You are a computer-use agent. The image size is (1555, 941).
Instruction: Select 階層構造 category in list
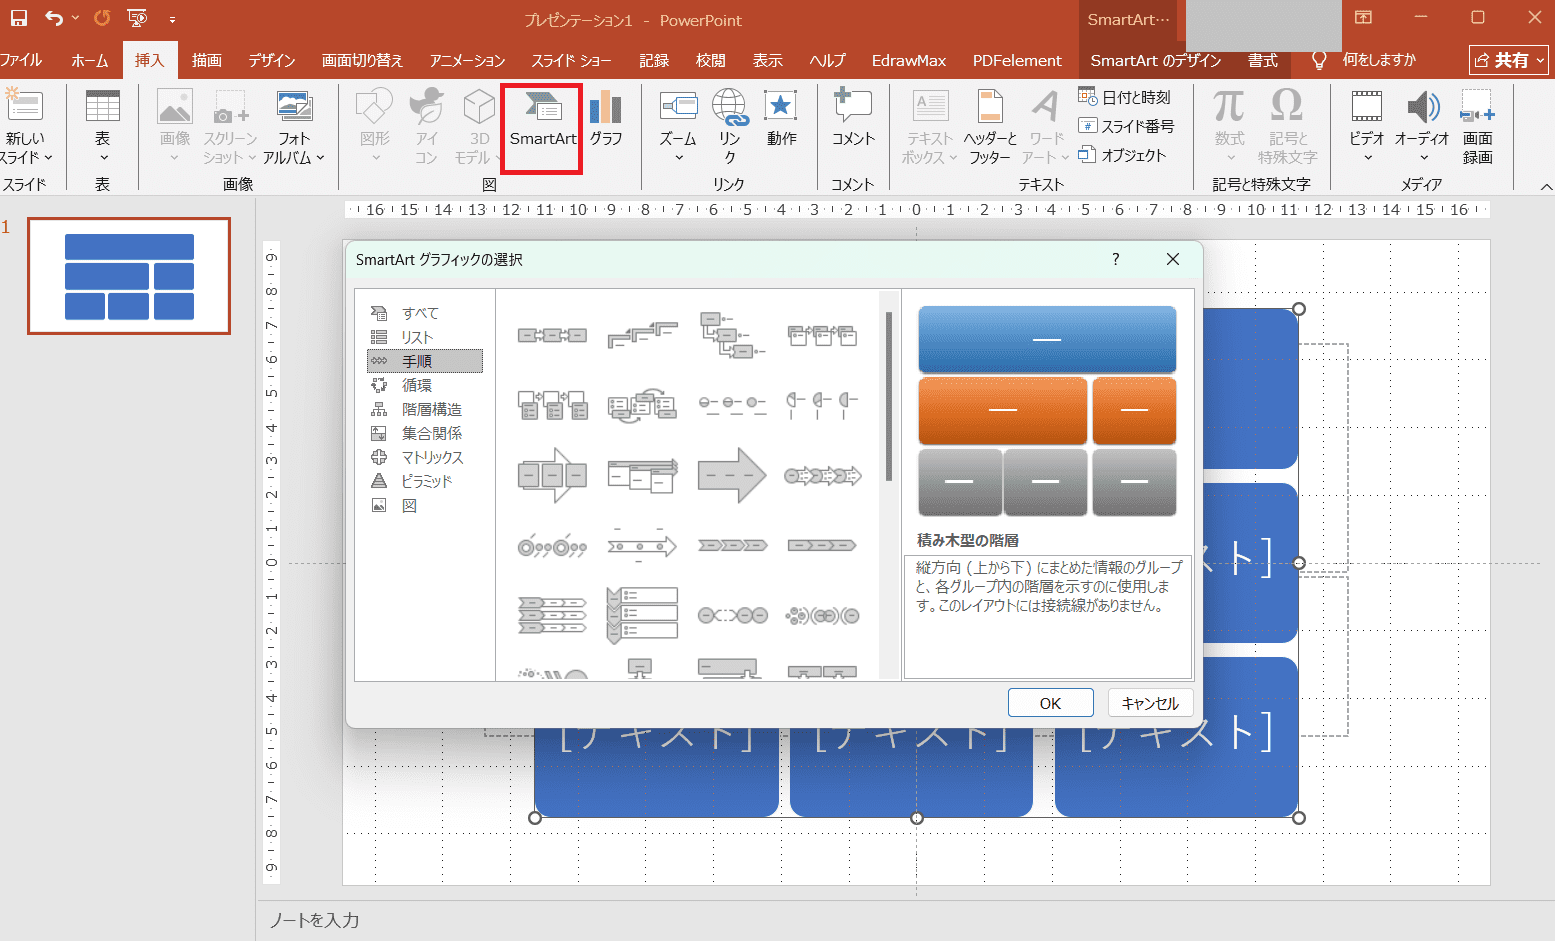431,409
